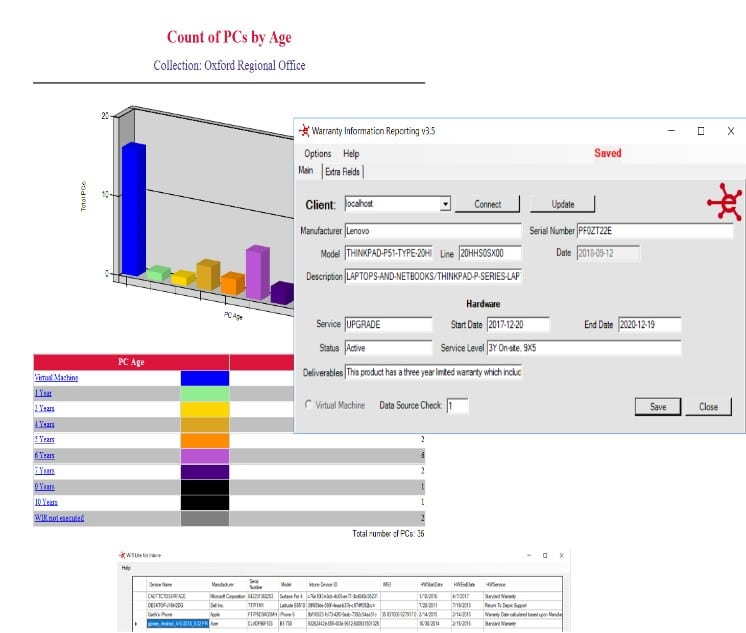Open the Virtual Machine link in PC Age table
The height and width of the screenshot is (633, 746).
pos(56,377)
